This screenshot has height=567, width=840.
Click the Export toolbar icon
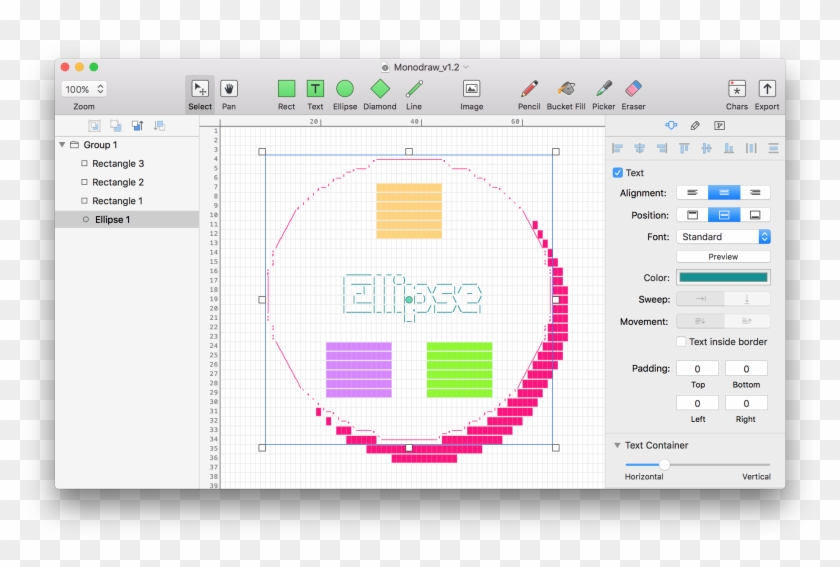767,89
